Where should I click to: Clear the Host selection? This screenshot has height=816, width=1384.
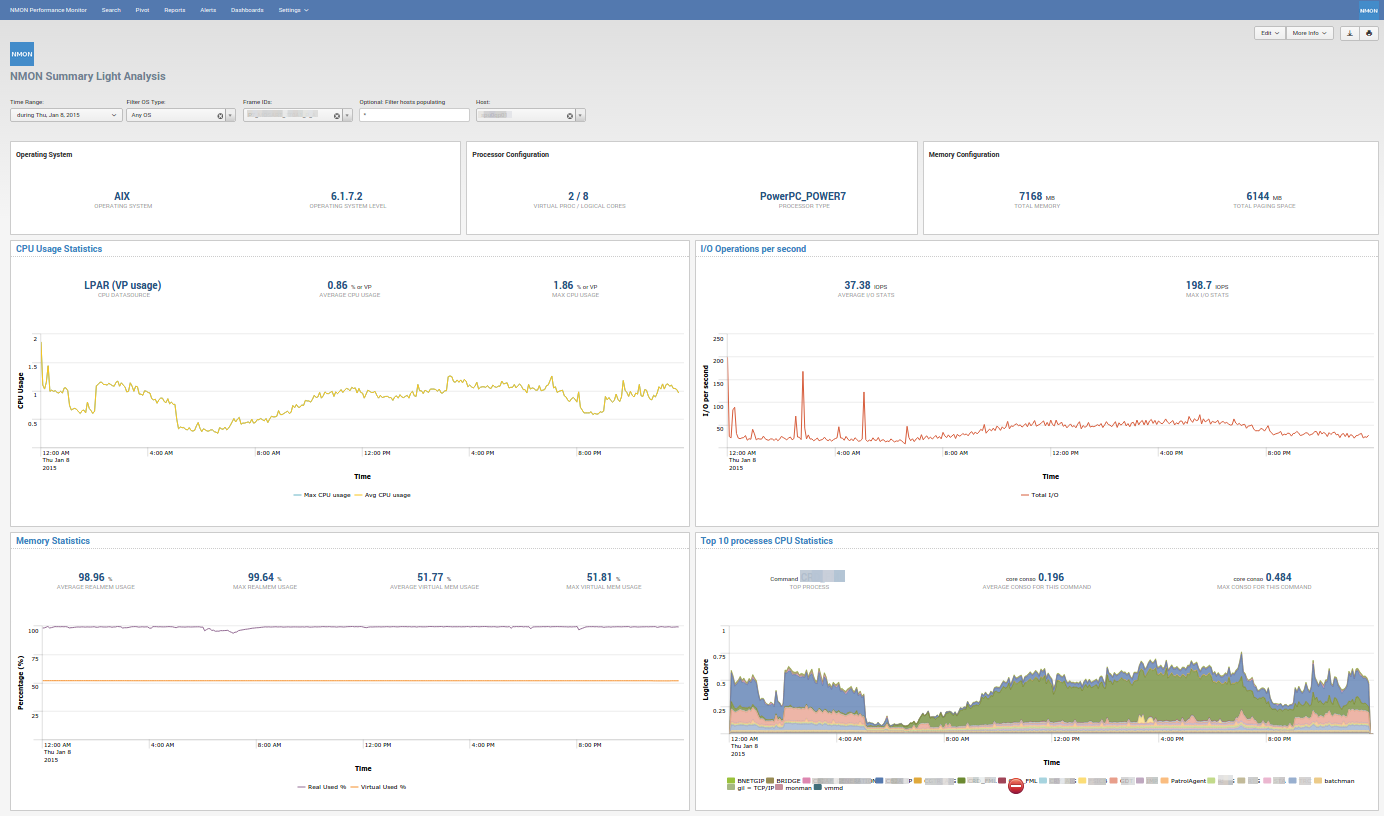click(x=570, y=116)
